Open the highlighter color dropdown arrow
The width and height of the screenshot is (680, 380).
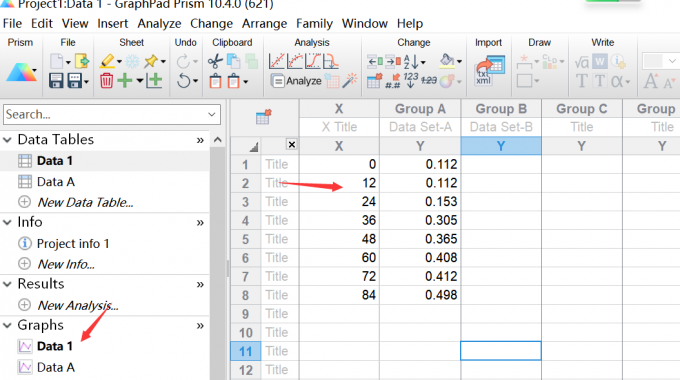119,62
